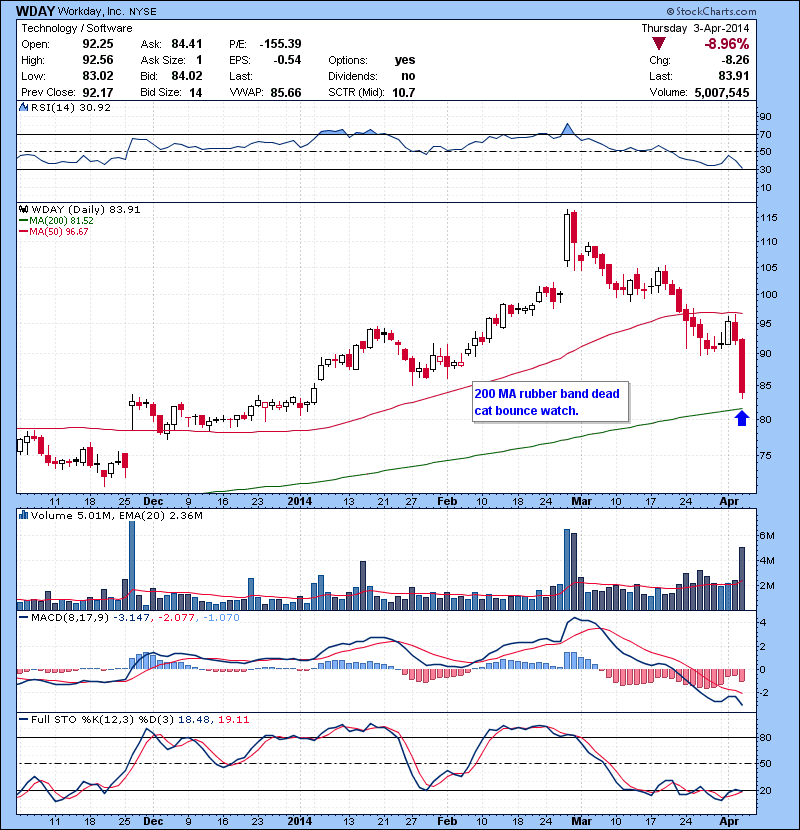Viewport: 800px width, 830px height.
Task: Click the 'WDAY (Daily) 83.91' chart label
Action: tap(86, 210)
